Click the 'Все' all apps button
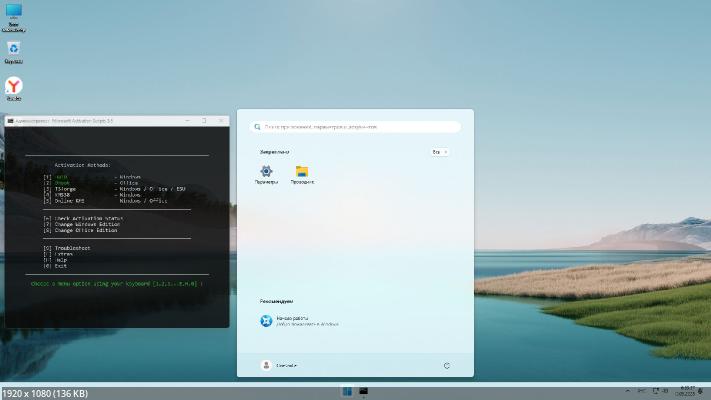 tap(439, 152)
